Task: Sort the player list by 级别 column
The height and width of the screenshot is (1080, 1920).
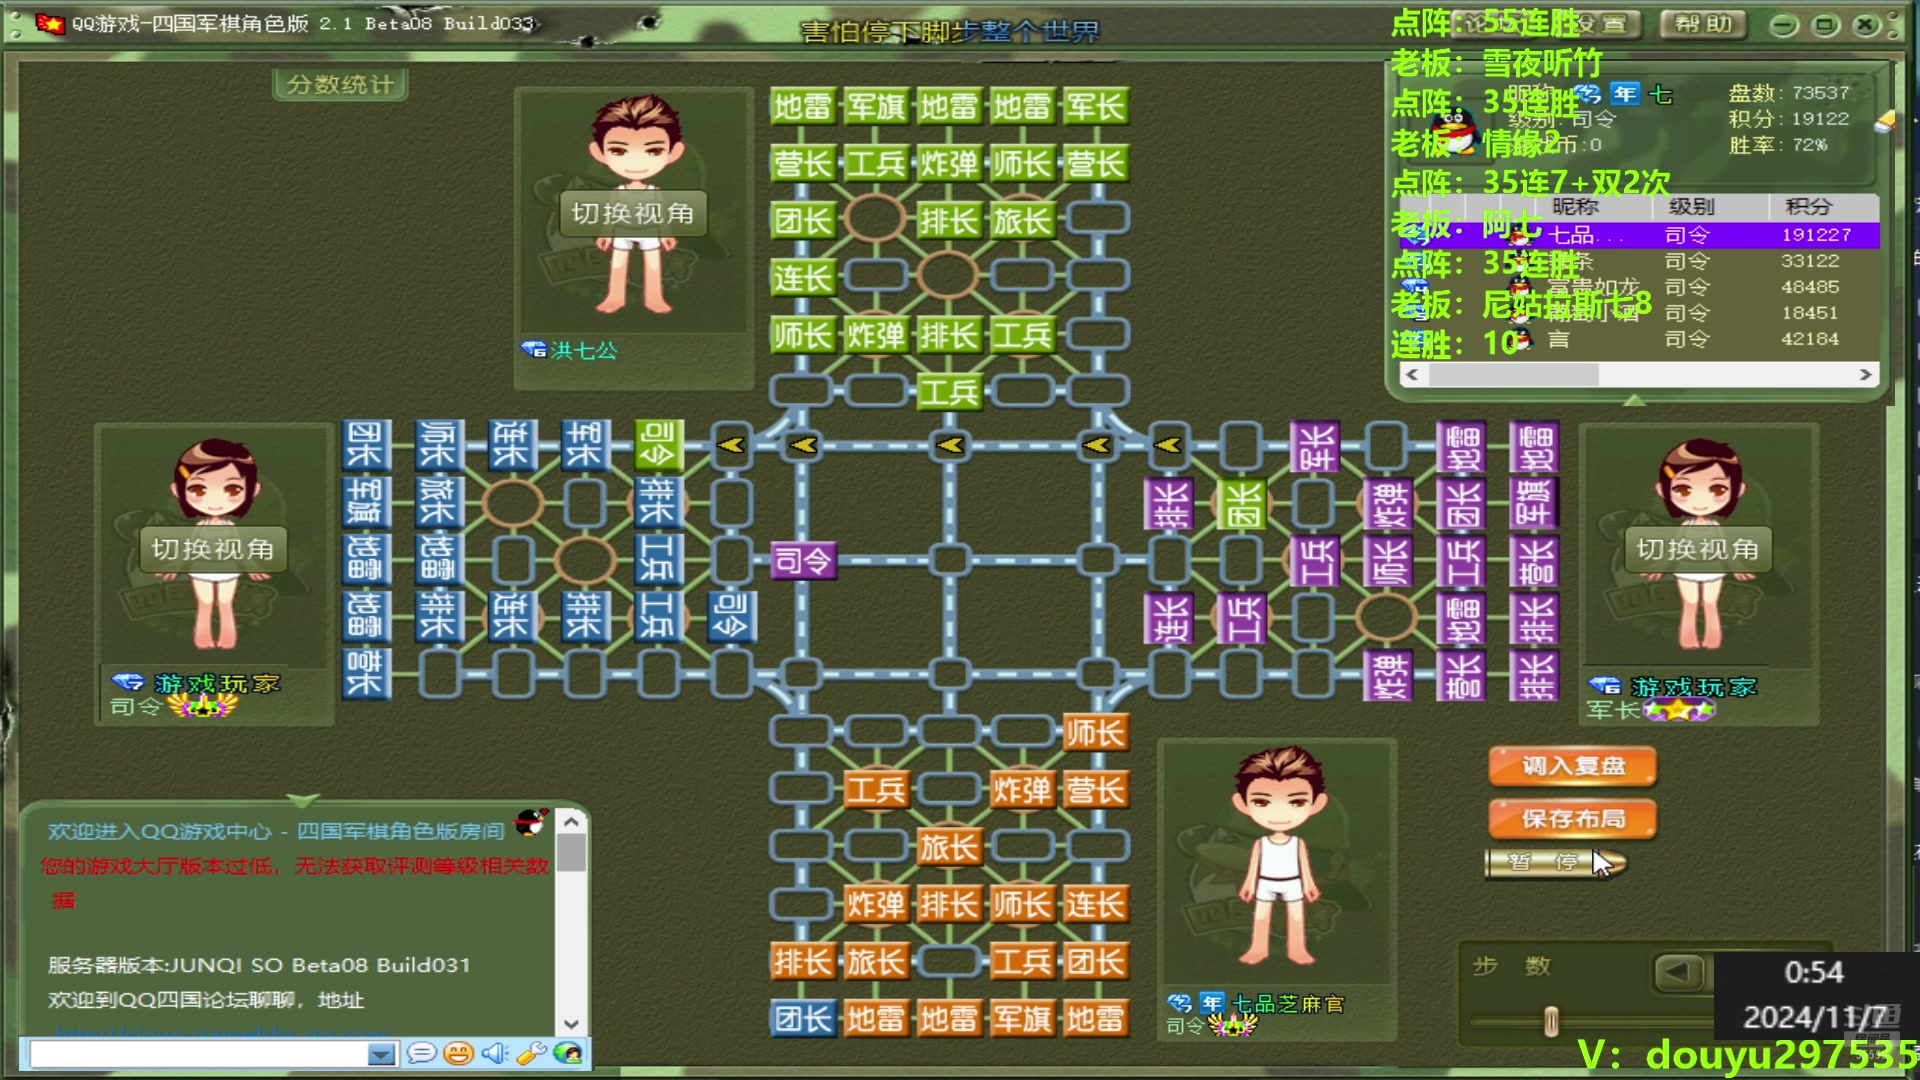Action: (x=1691, y=207)
